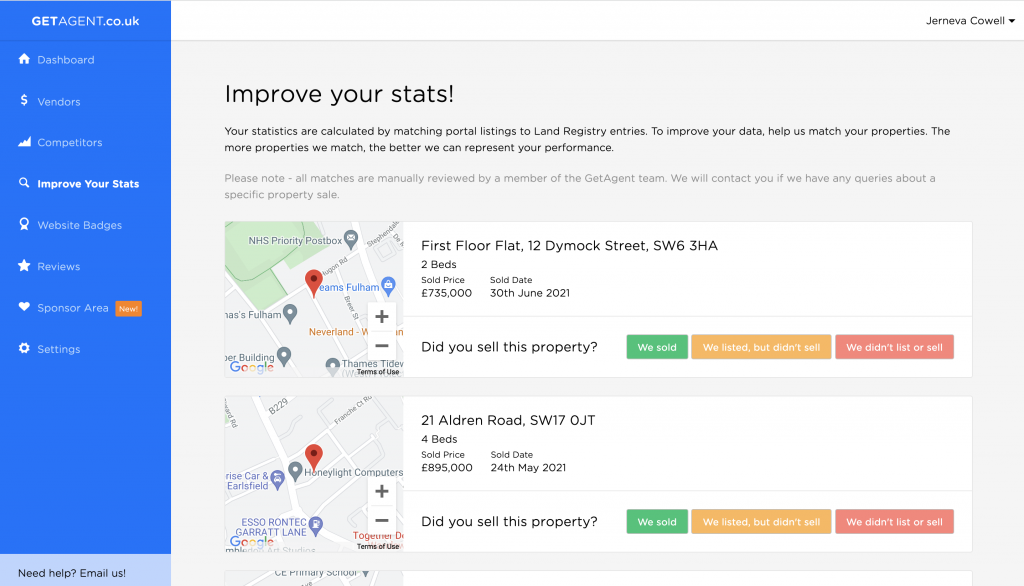This screenshot has height=586, width=1024.
Task: Select "We listed, but didn't sell" for Dymock Street
Action: (x=761, y=347)
